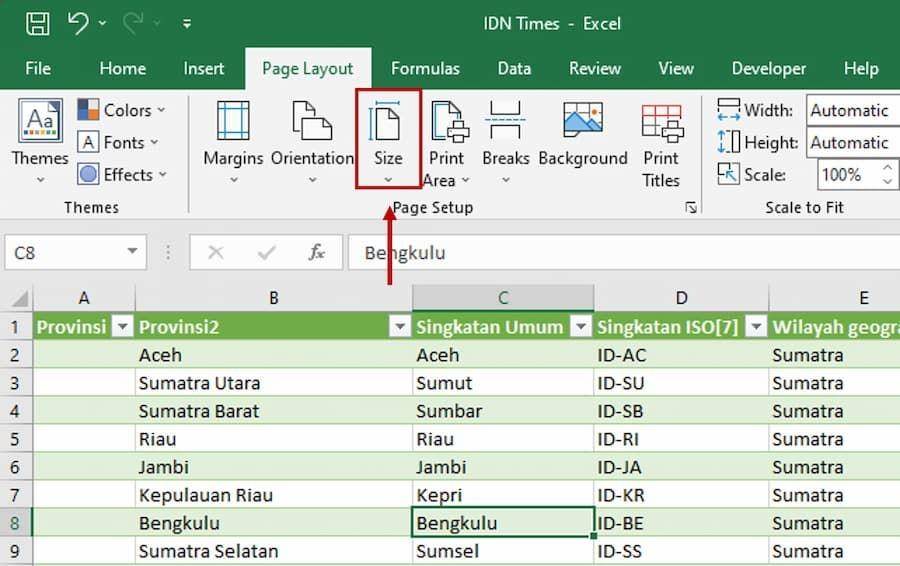900x566 pixels.
Task: Increase Scale with the up spinner
Action: [x=887, y=168]
